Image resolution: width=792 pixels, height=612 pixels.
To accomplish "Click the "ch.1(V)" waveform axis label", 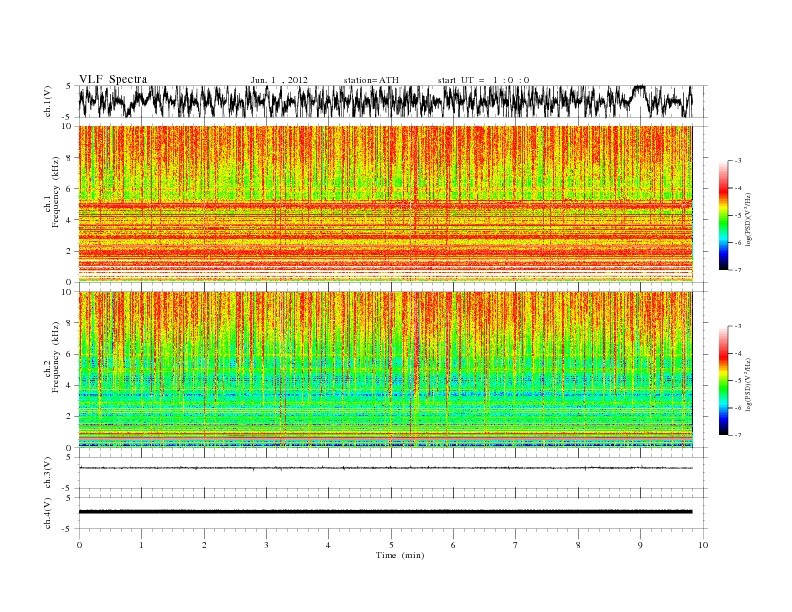I will [x=48, y=101].
